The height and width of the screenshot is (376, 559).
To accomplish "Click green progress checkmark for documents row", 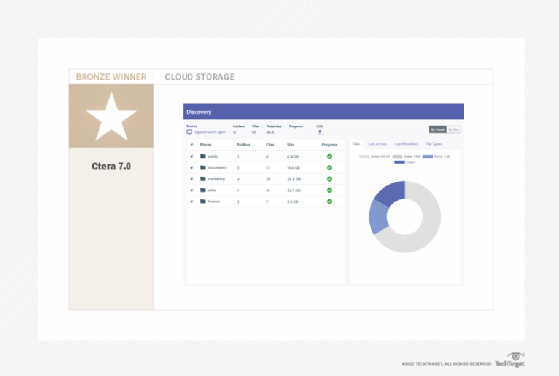I will (x=329, y=168).
